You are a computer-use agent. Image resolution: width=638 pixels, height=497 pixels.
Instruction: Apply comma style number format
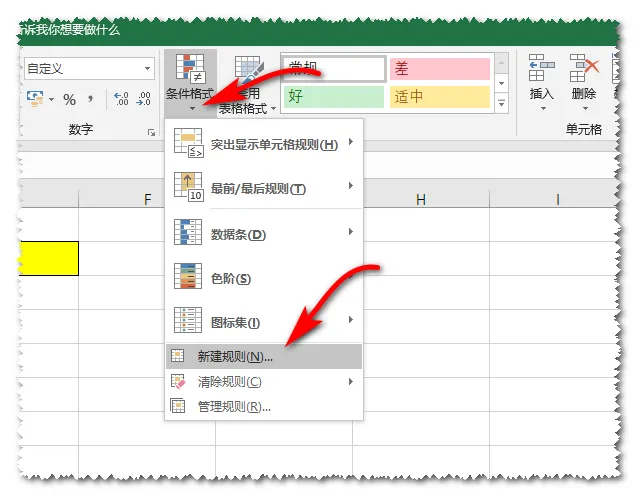click(90, 99)
